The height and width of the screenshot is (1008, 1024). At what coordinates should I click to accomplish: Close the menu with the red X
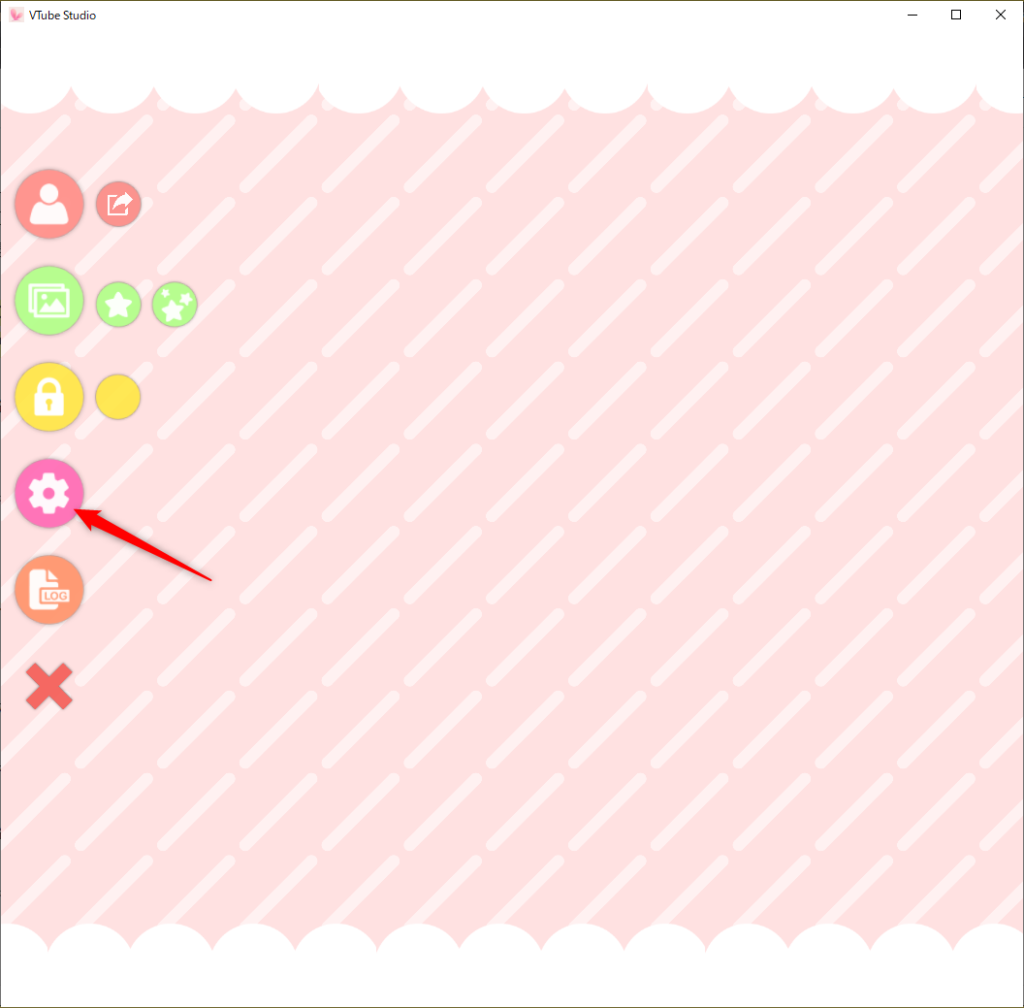[x=49, y=686]
